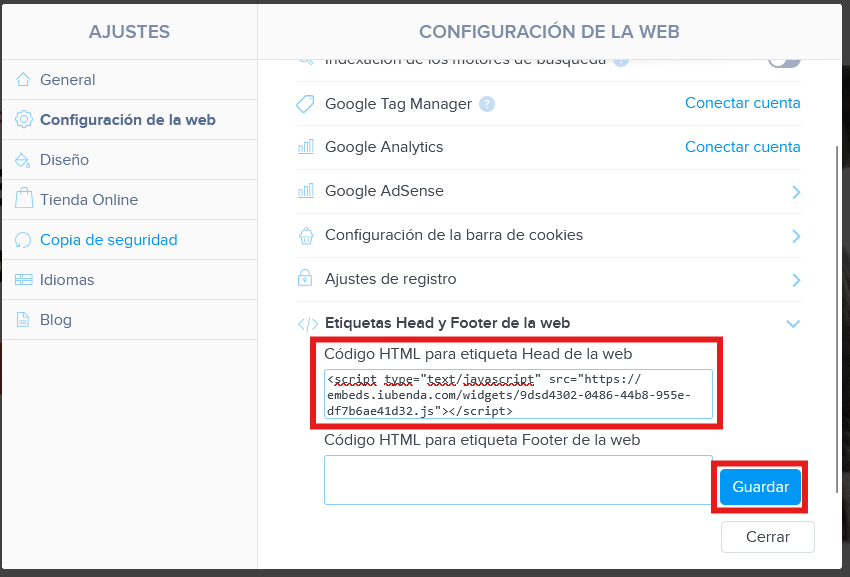This screenshot has height=577, width=850.
Task: Toggle the search engine indexing switch
Action: 784,65
